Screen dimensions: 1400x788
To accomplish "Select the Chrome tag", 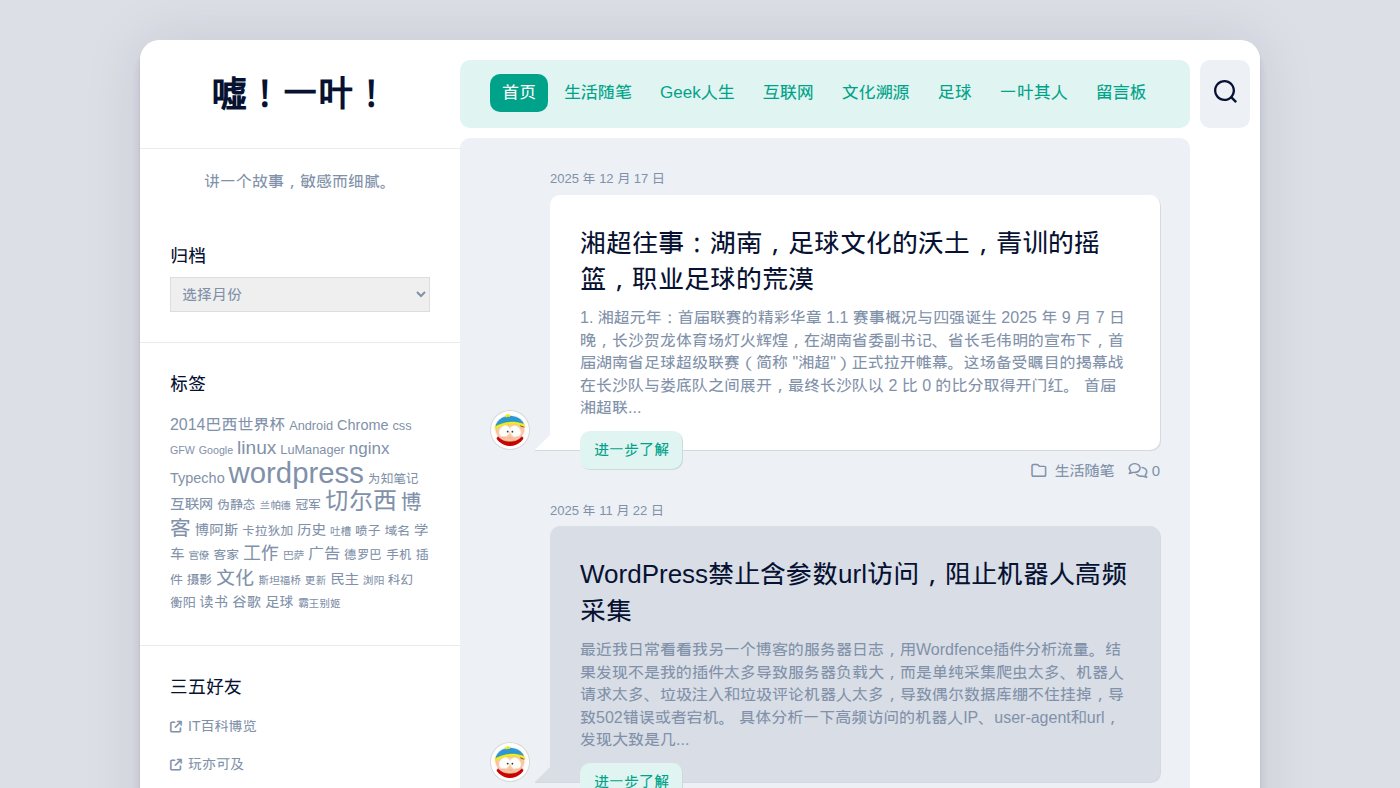I will 363,425.
